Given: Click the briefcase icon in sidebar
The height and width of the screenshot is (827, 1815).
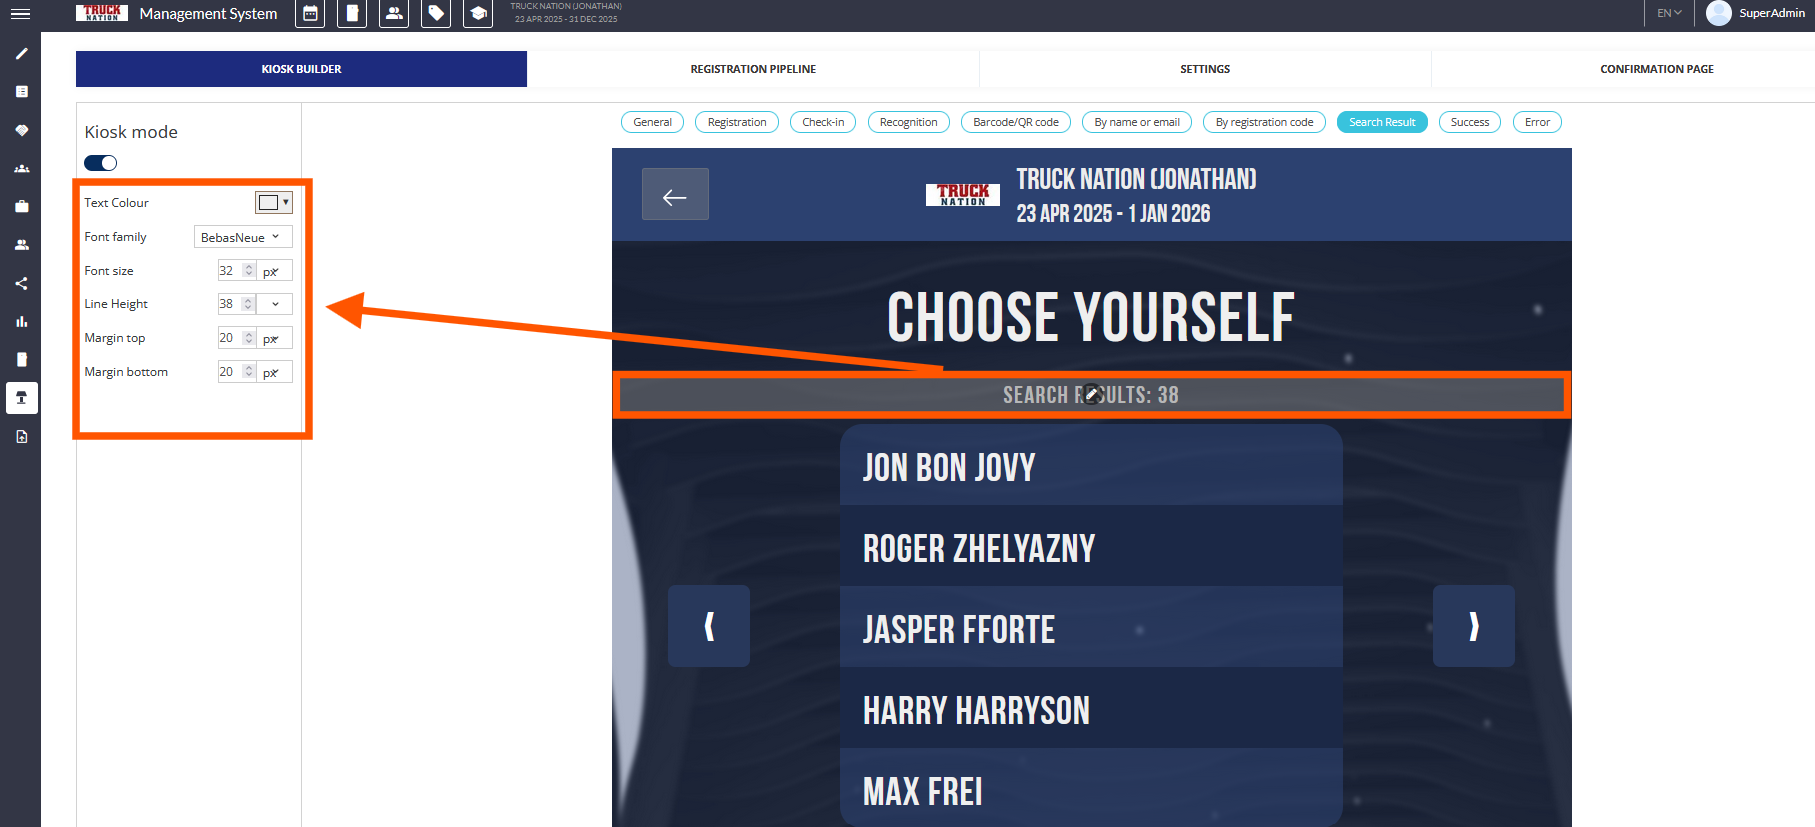Looking at the screenshot, I should tap(21, 207).
